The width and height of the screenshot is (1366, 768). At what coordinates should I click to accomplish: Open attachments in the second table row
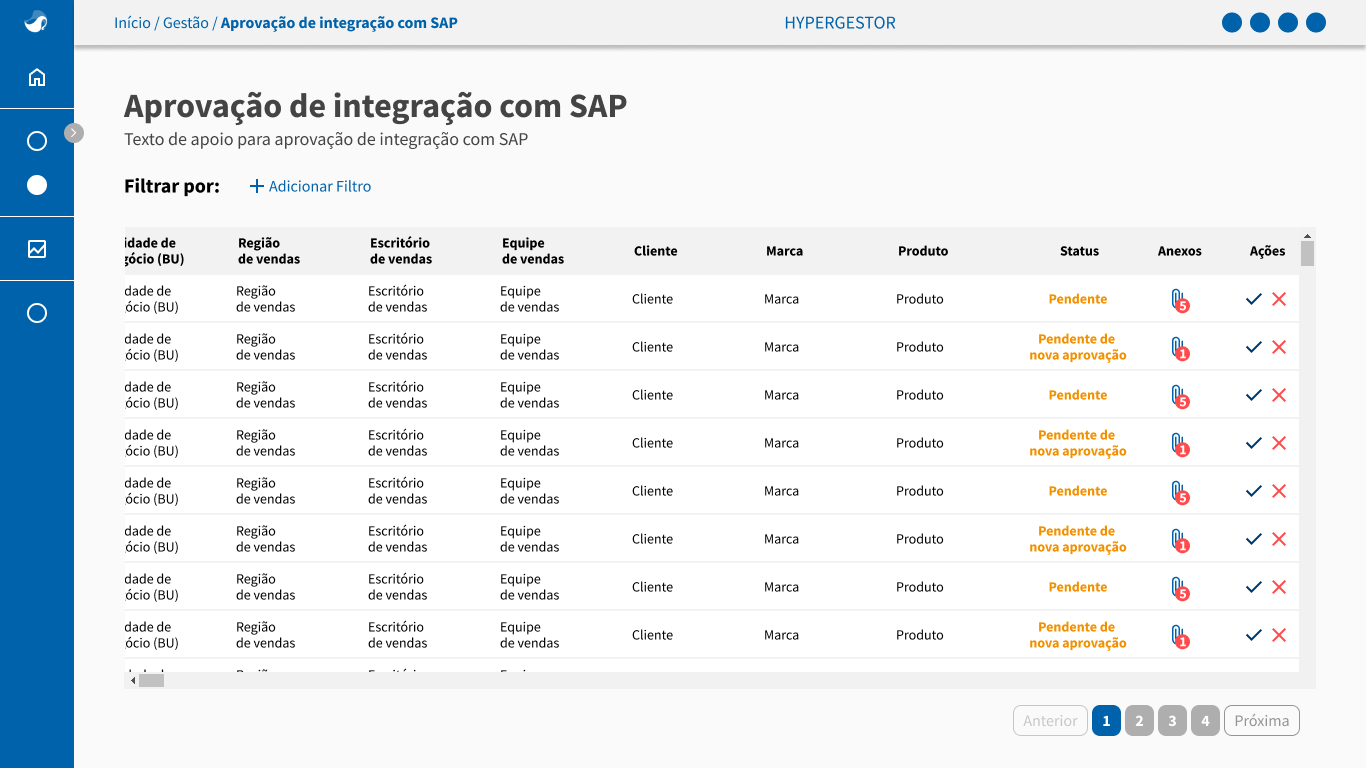click(x=1179, y=348)
